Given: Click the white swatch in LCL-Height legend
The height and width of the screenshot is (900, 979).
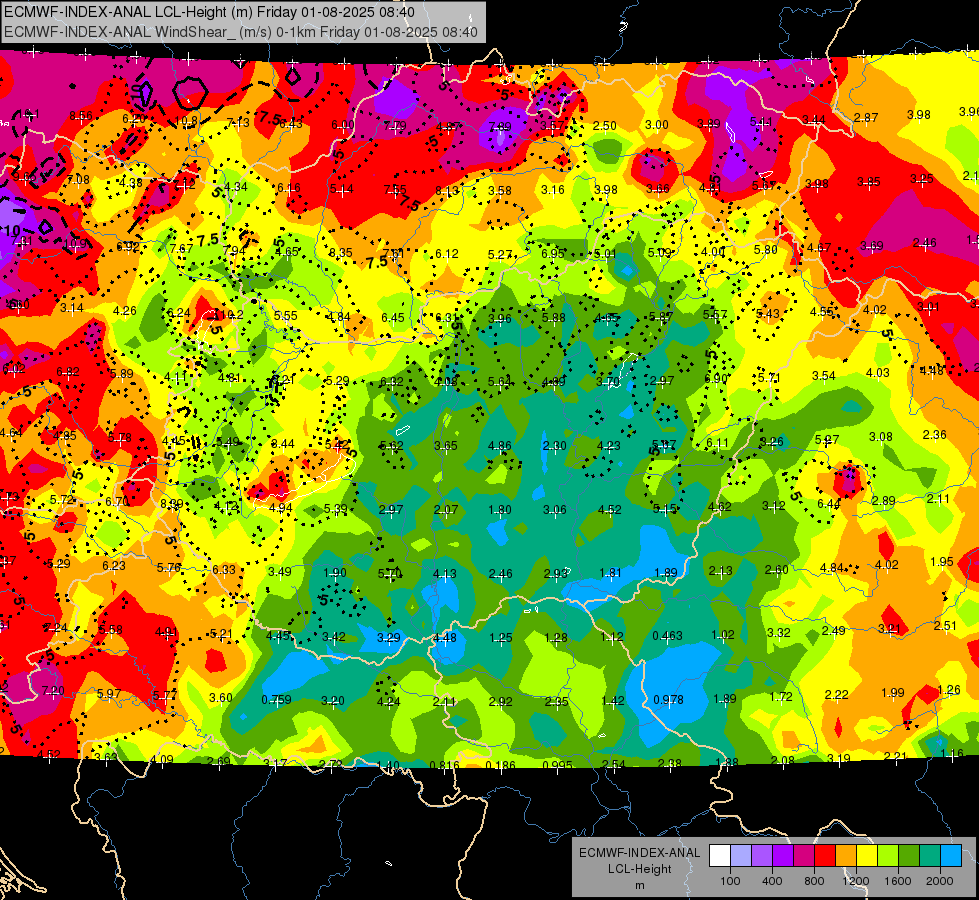Looking at the screenshot, I should point(720,856).
